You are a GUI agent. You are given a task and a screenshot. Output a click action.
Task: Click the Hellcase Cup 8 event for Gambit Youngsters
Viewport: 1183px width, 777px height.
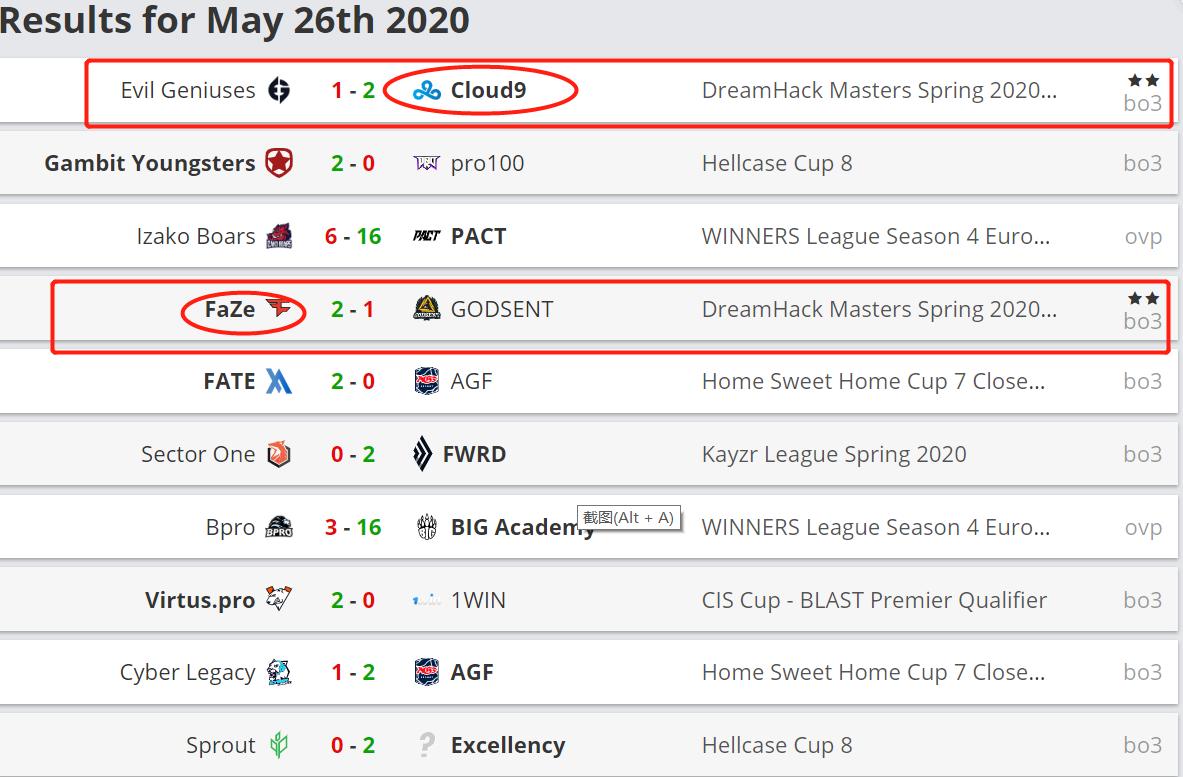[777, 163]
